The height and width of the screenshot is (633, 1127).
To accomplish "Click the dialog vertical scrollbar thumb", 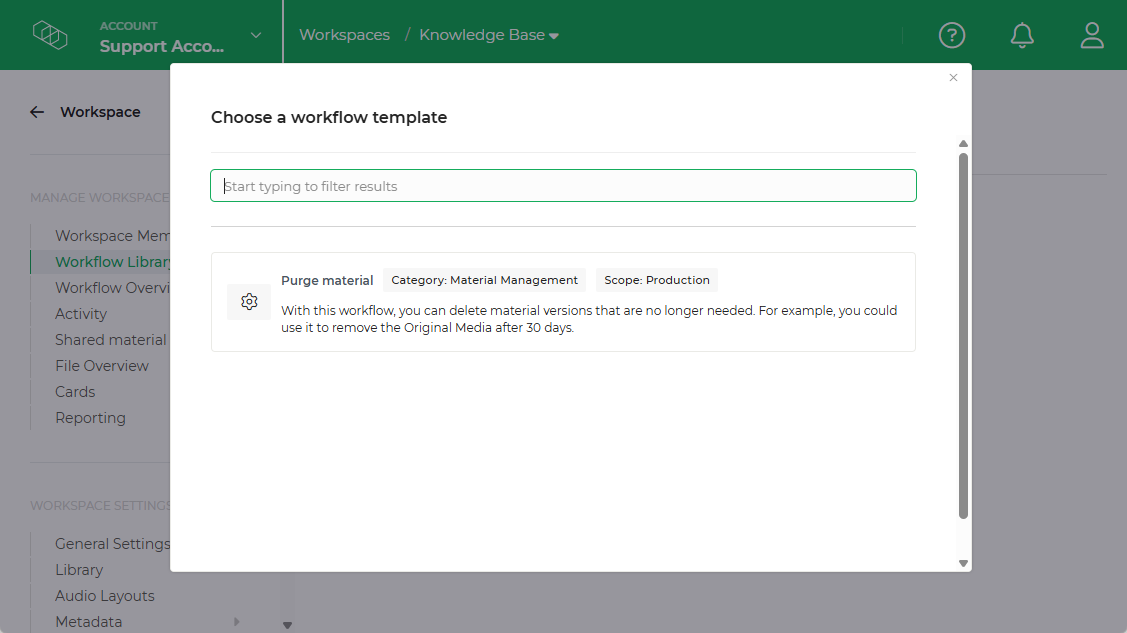I will pyautogui.click(x=963, y=336).
